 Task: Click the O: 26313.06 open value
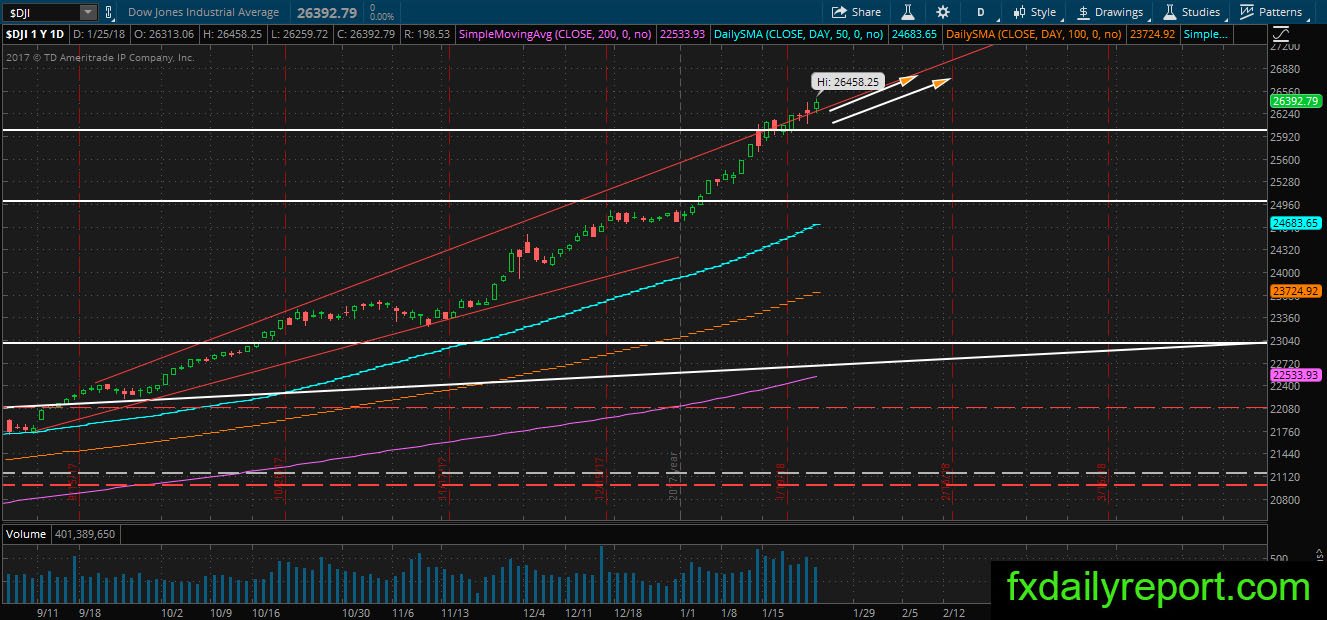[x=166, y=34]
